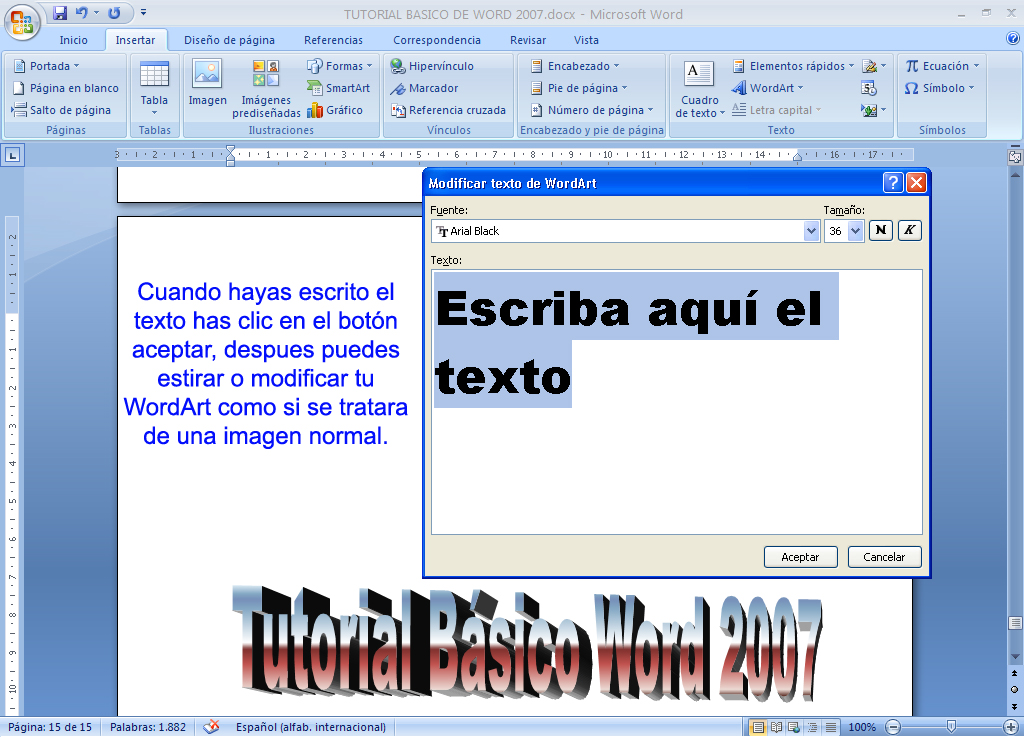Image resolution: width=1024 pixels, height=737 pixels.
Task: Undo last action in quick access toolbar
Action: (x=82, y=12)
